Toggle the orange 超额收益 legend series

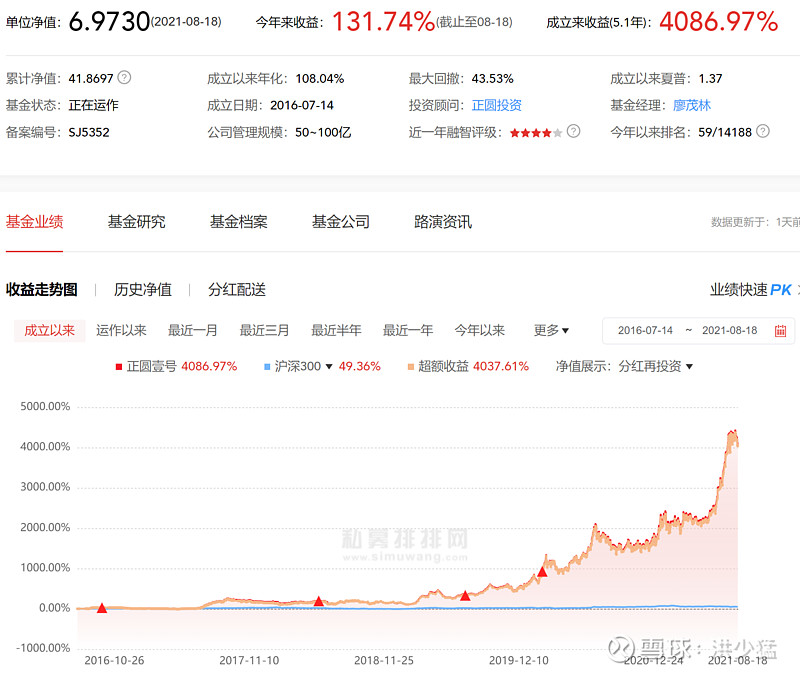pyautogui.click(x=468, y=366)
